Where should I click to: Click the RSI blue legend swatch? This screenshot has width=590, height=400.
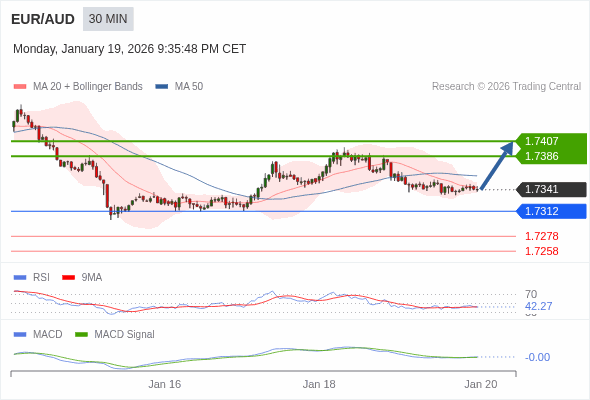coord(20,278)
